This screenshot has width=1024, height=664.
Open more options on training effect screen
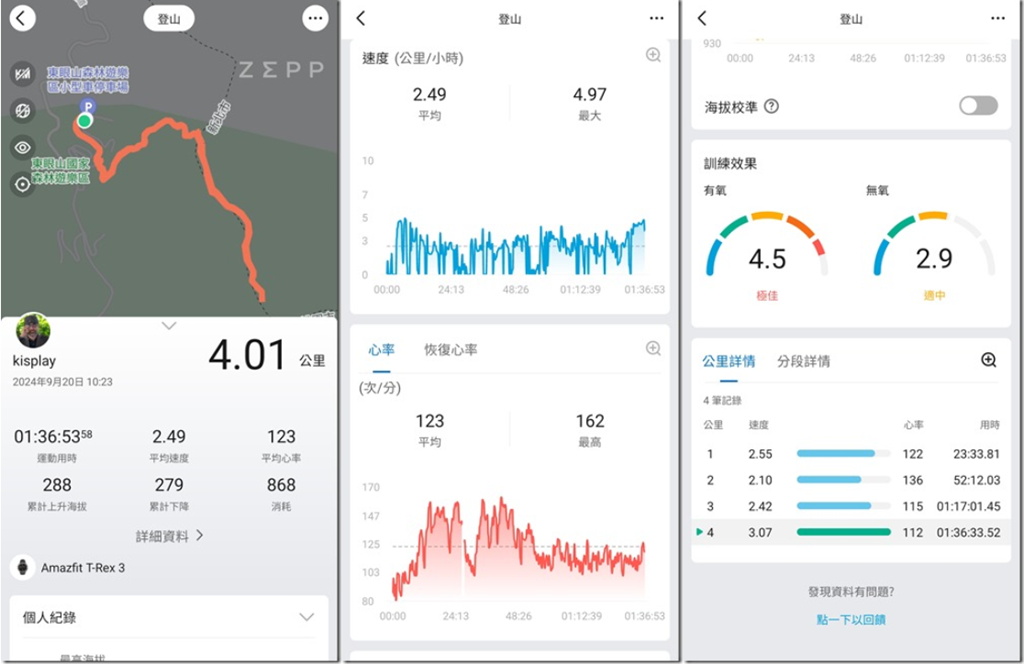point(998,18)
